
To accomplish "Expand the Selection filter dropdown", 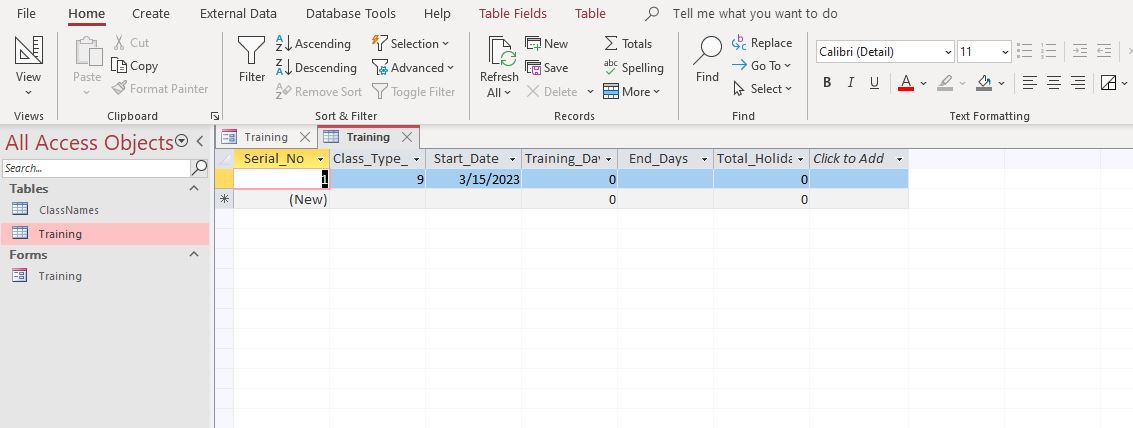I will (410, 44).
